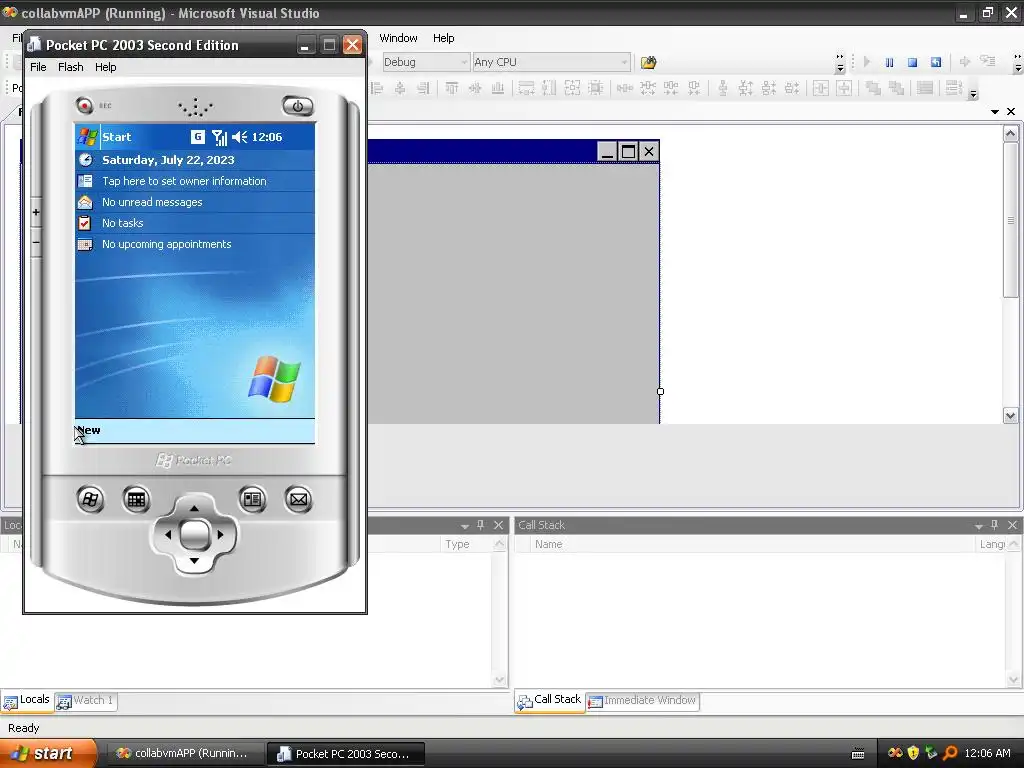
Task: Tap the record button on the emulator
Action: [84, 105]
